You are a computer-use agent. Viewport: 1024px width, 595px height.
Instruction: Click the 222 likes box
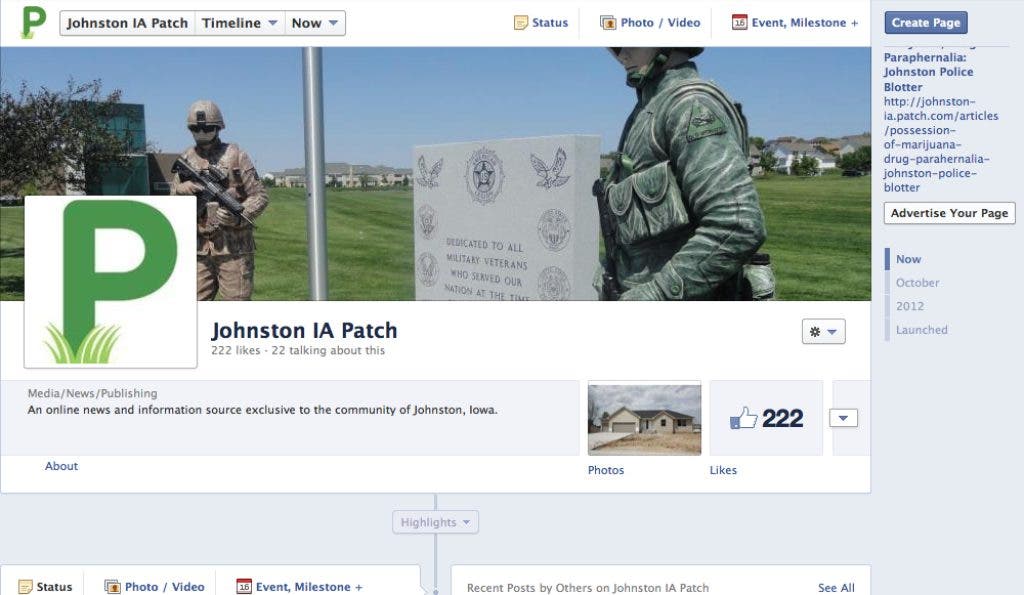pos(766,418)
